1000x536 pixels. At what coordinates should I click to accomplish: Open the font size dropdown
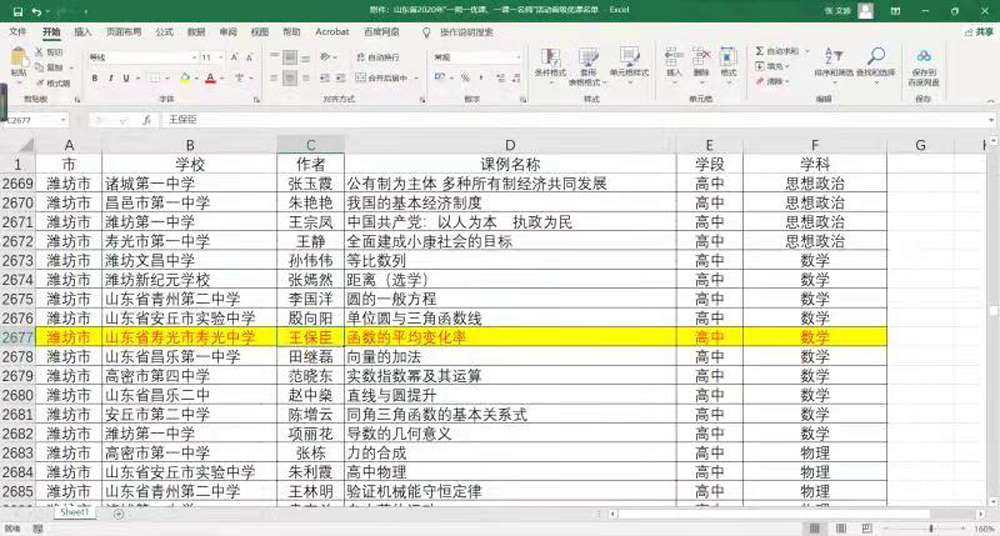(220, 58)
